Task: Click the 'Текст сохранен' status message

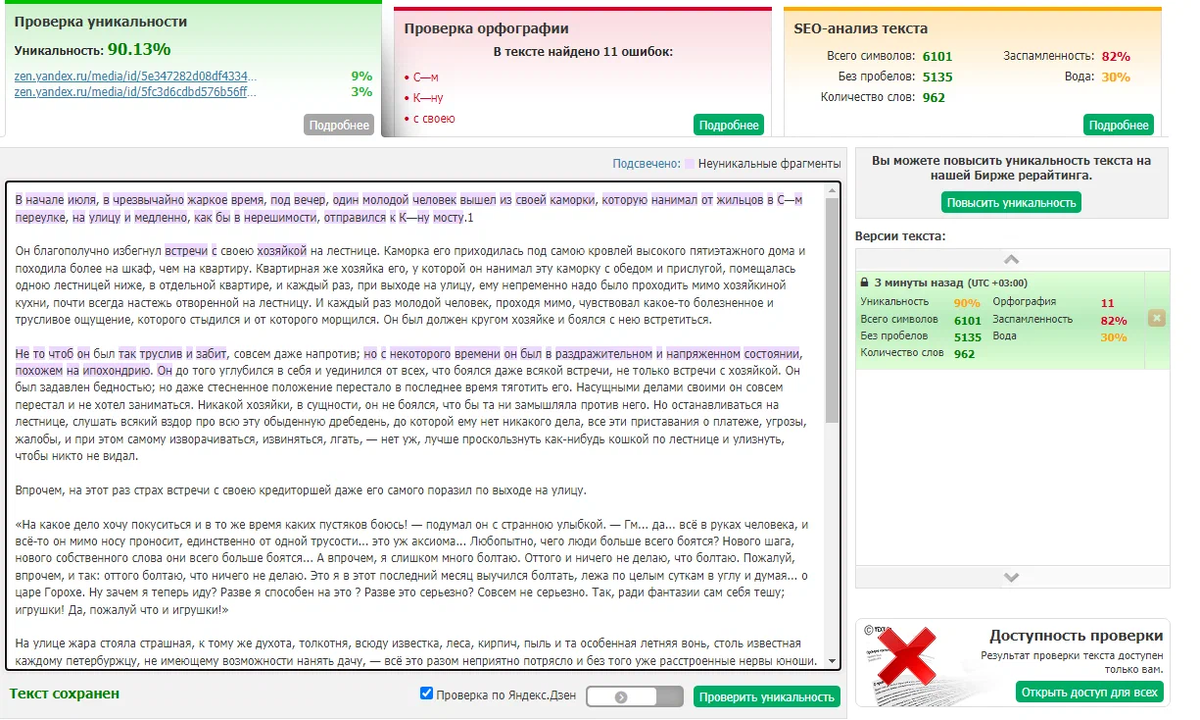Action: [x=64, y=693]
